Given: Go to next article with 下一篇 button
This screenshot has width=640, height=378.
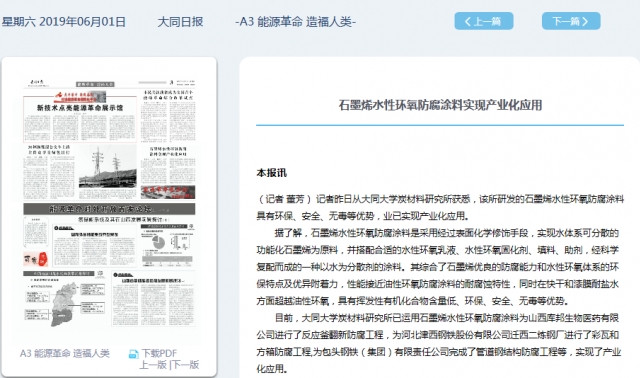Looking at the screenshot, I should pos(571,21).
